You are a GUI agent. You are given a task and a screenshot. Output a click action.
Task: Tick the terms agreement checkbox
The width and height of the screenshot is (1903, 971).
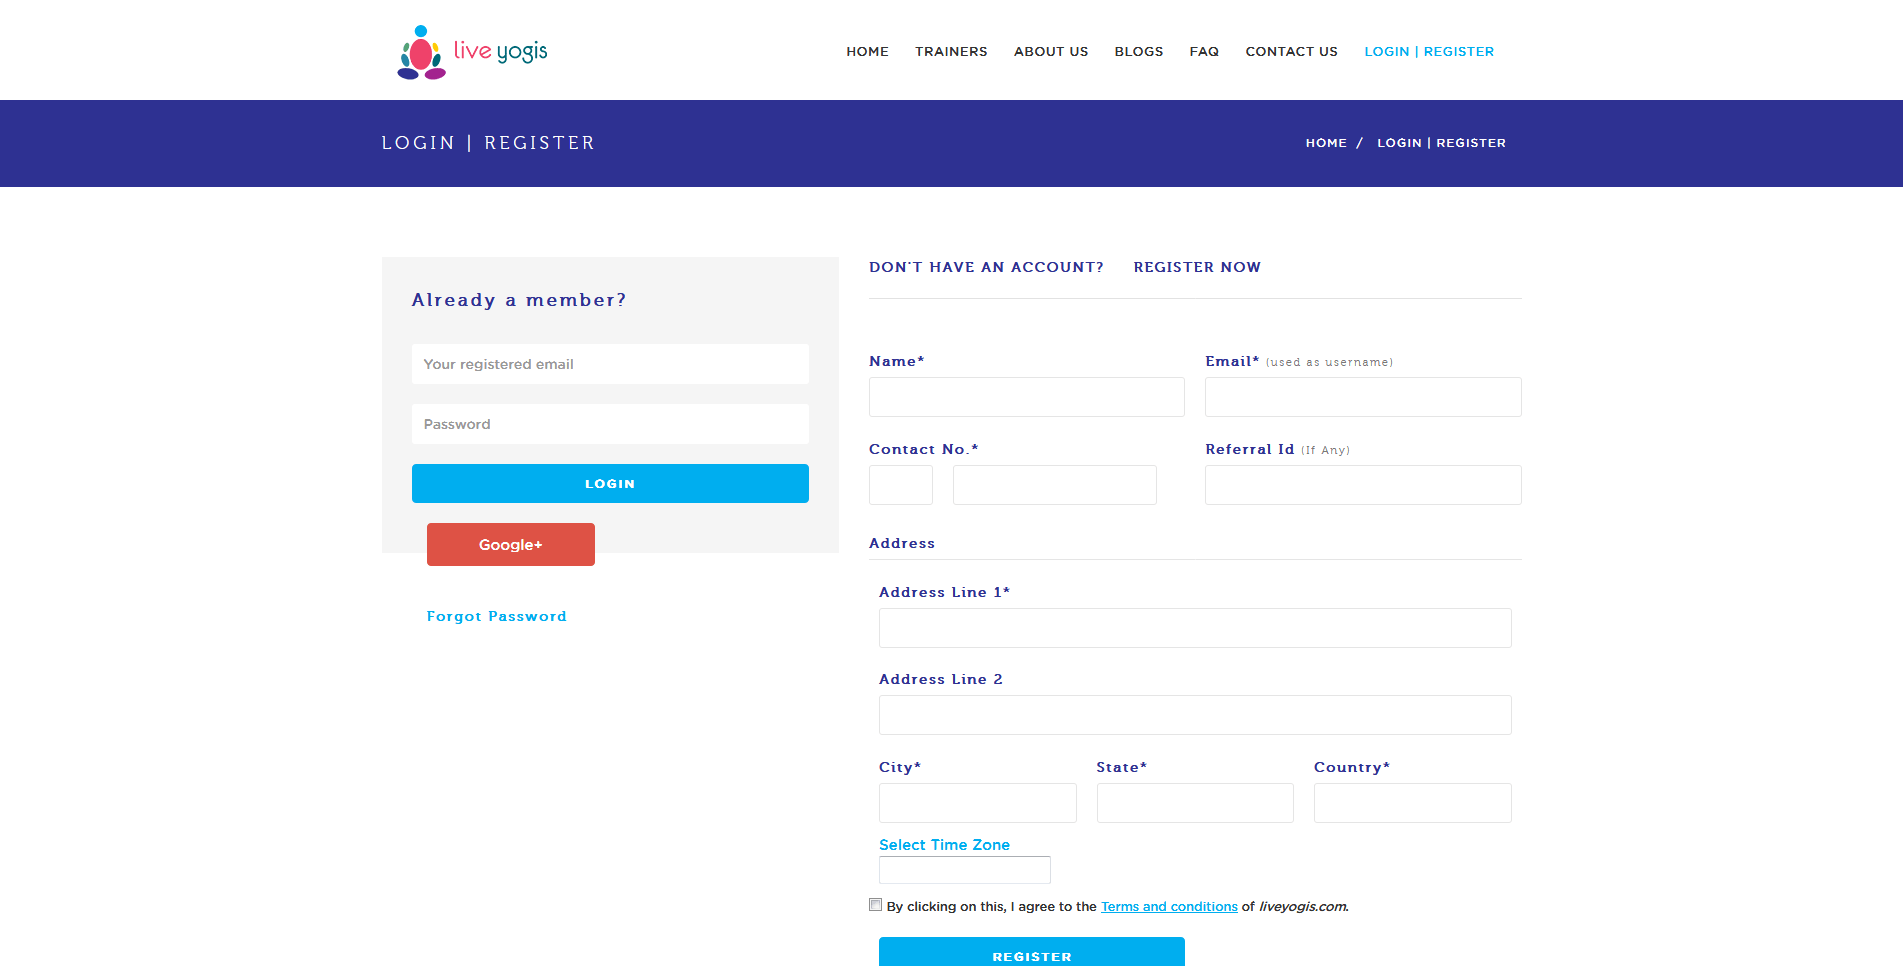pyautogui.click(x=875, y=905)
